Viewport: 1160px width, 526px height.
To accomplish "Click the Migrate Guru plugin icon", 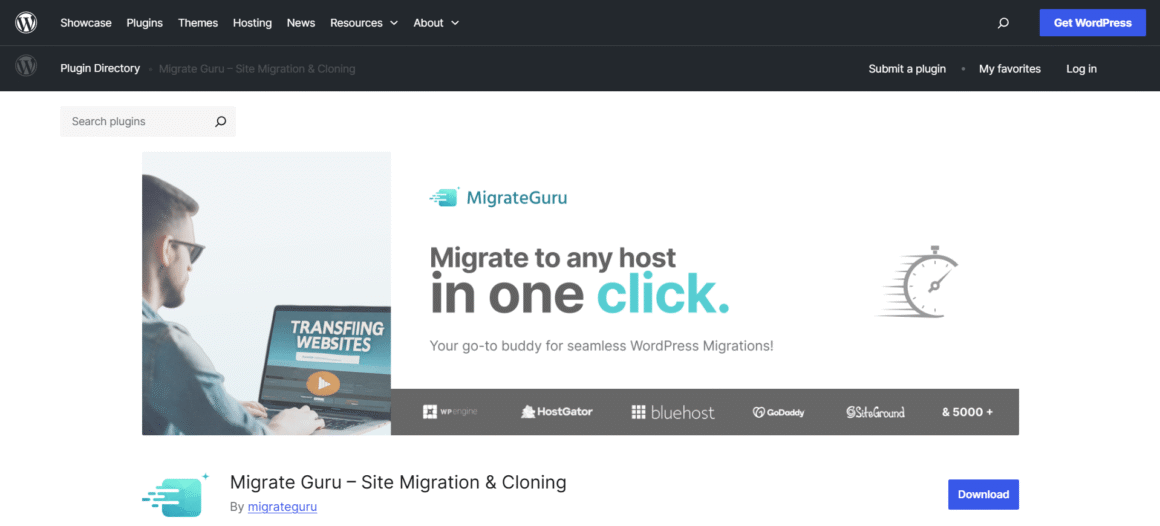I will coord(176,496).
